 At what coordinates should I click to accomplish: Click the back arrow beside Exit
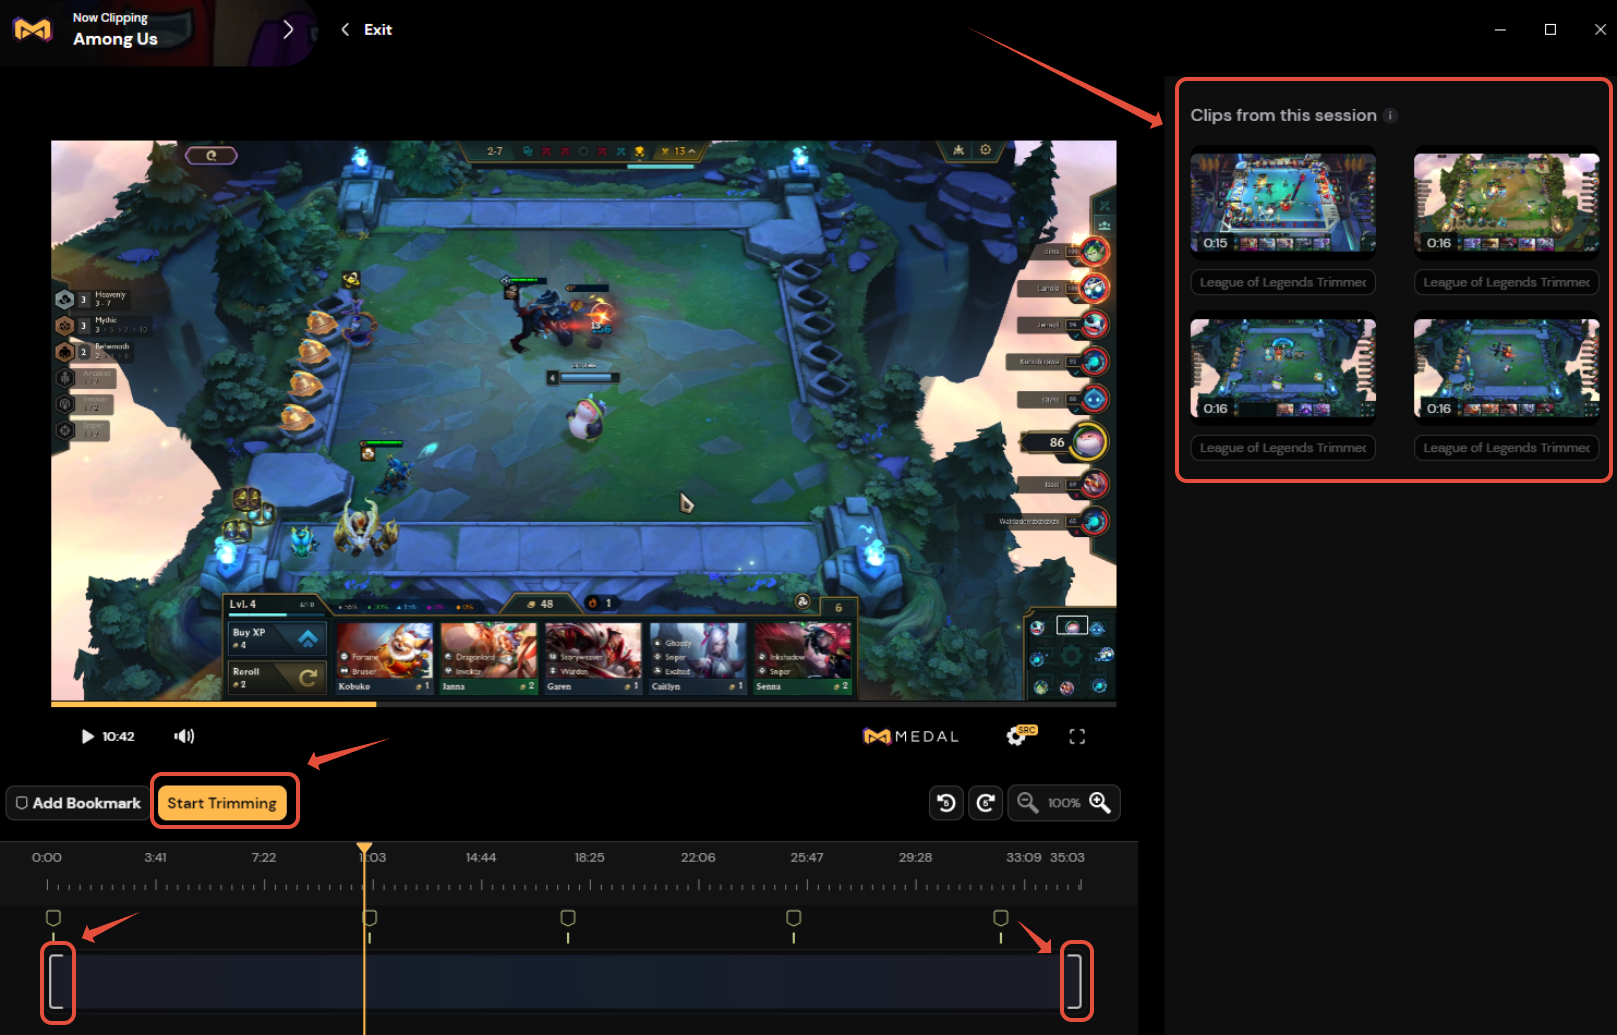coord(345,29)
